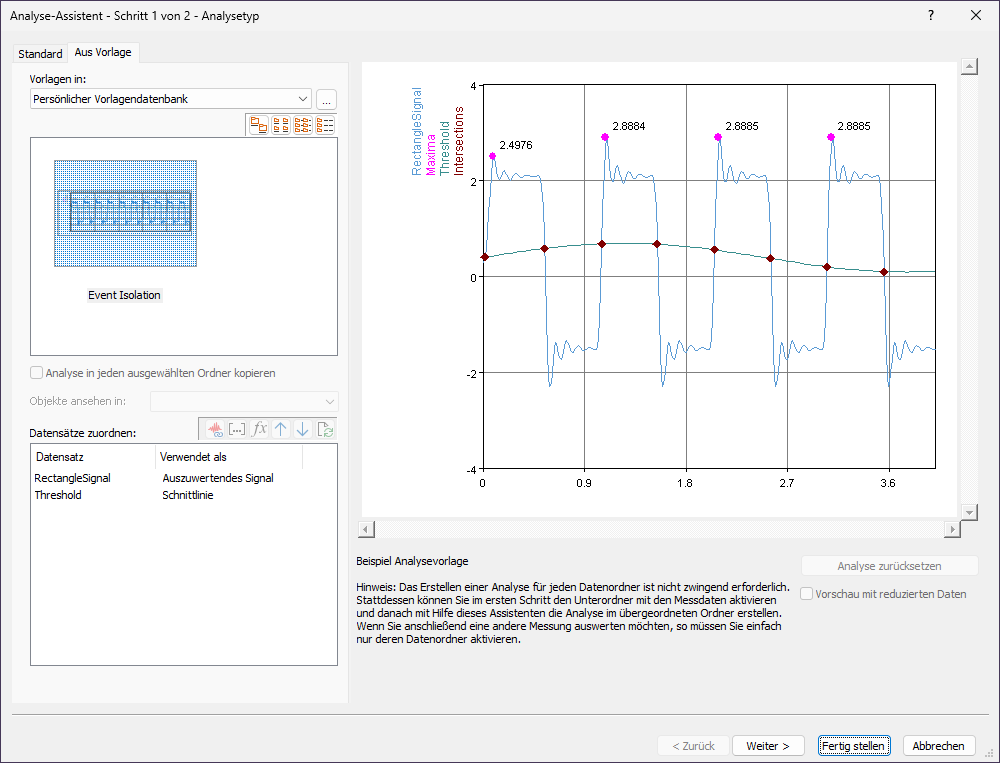Viewport: 1000px width, 763px height.
Task: Click preview horizontal scrollbar right arrow
Action: pos(952,529)
